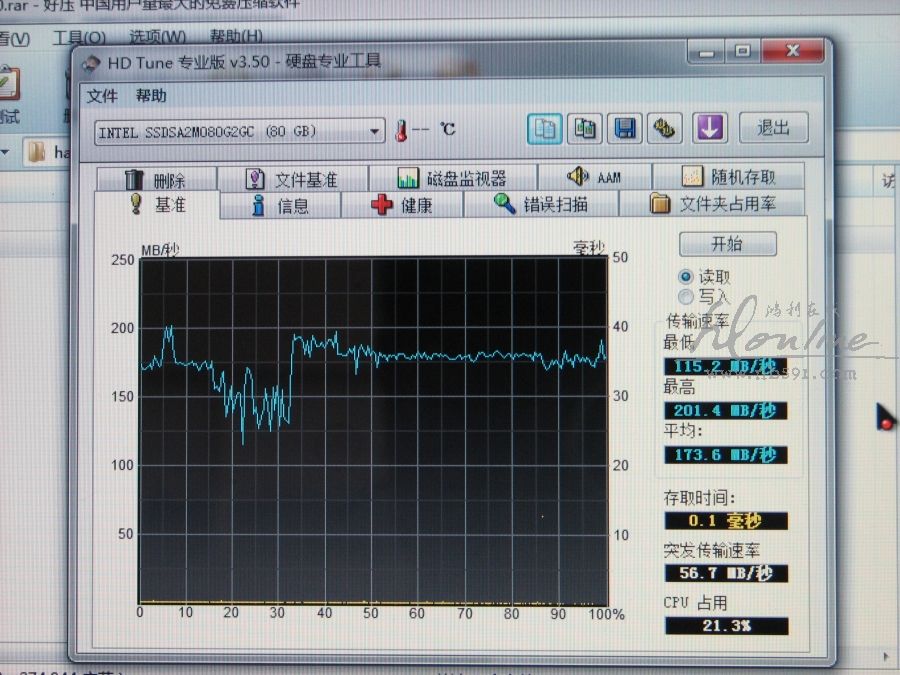Viewport: 900px width, 675px height.
Task: Switch to the 随机存取 random access tab
Action: pyautogui.click(x=729, y=178)
